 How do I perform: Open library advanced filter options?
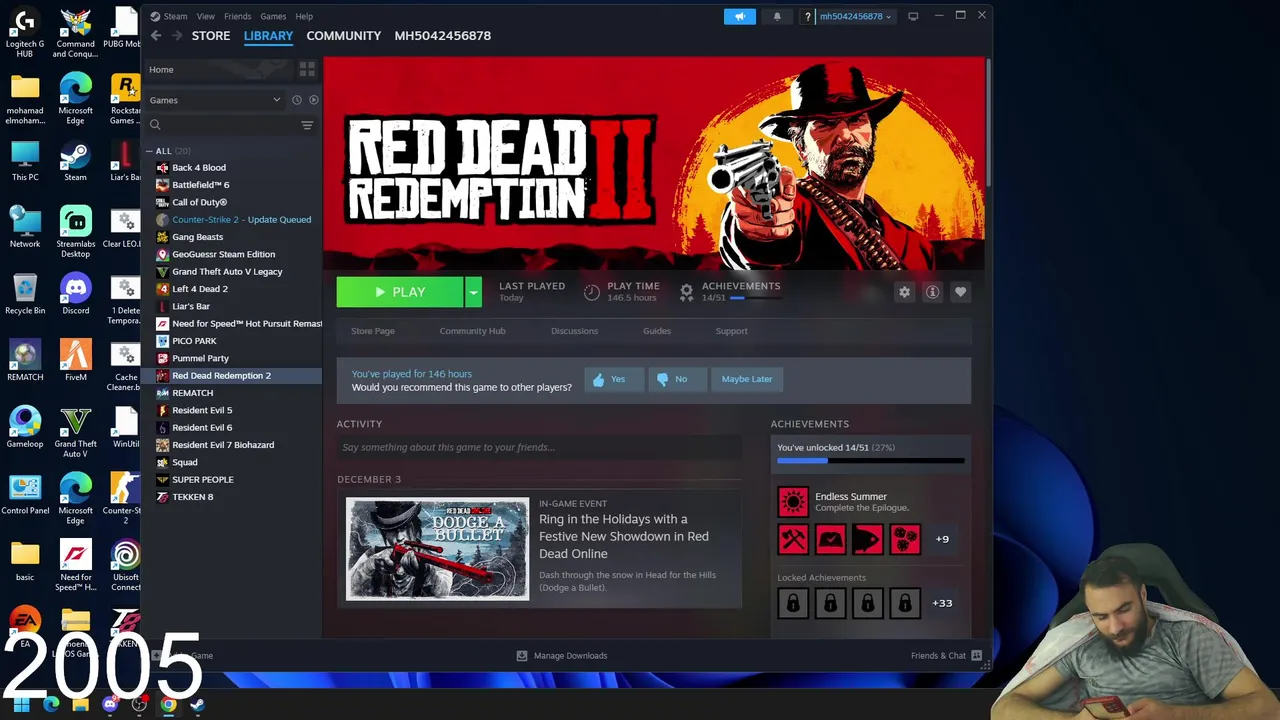307,125
